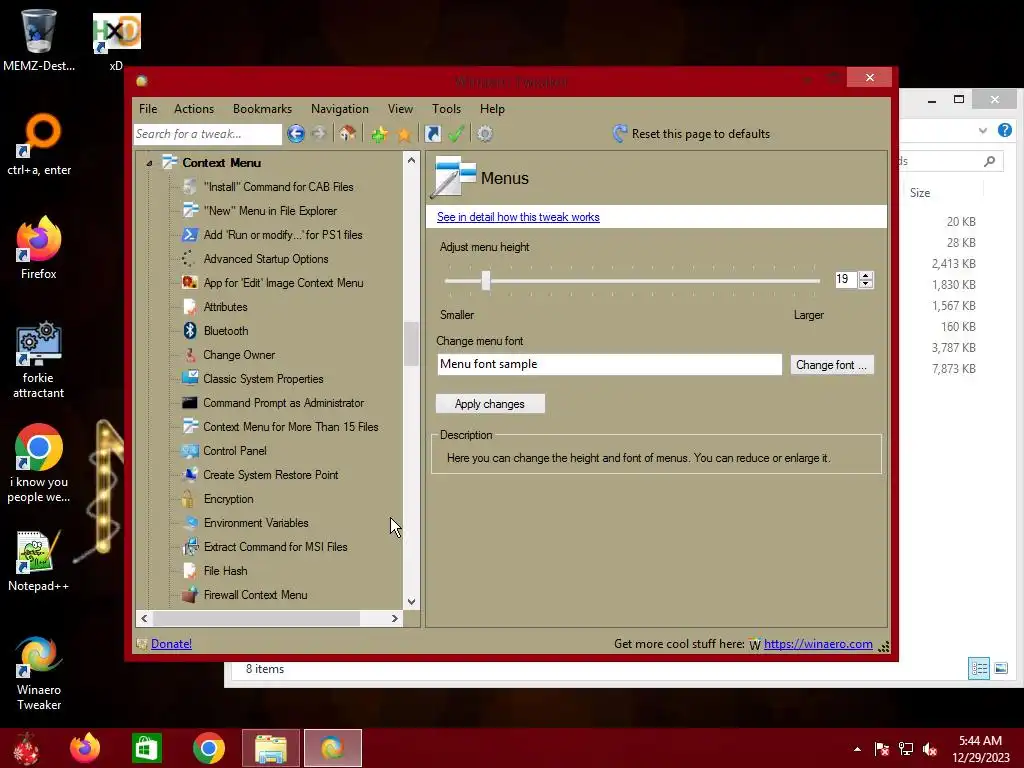Open bookmarks with the gold star icon
The width and height of the screenshot is (1024, 768).
point(404,135)
